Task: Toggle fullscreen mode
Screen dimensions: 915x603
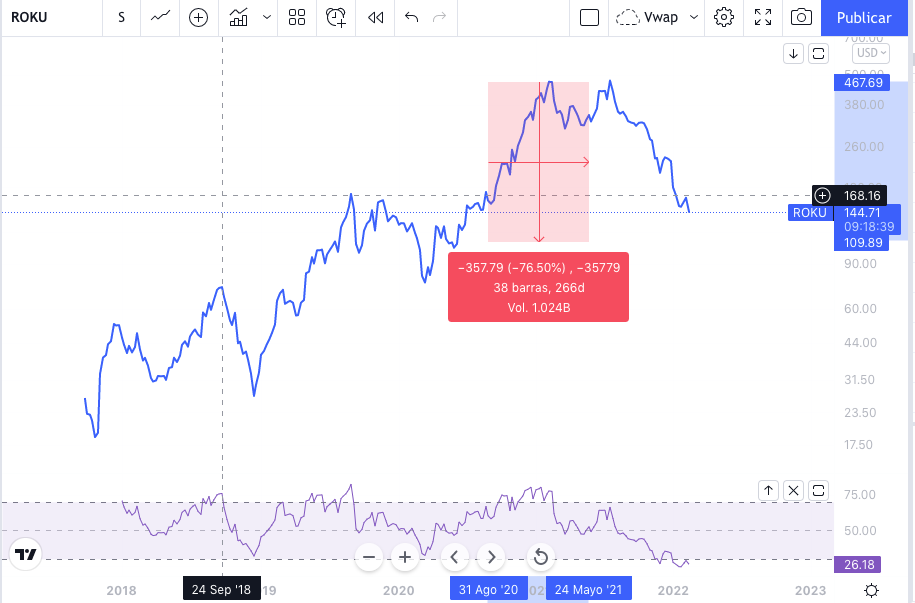Action: point(763,17)
